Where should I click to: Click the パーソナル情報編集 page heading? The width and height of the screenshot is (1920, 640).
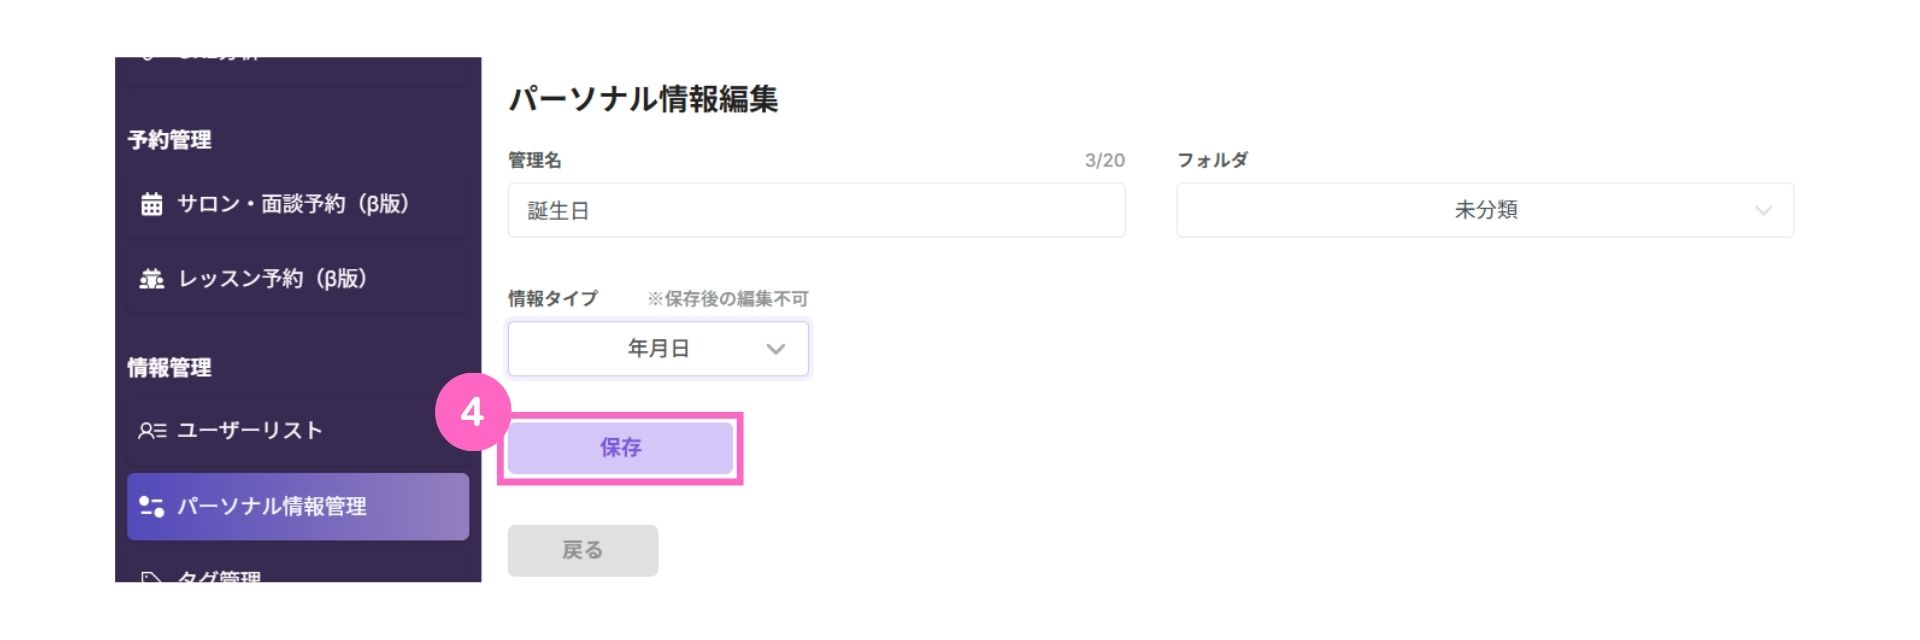[643, 99]
